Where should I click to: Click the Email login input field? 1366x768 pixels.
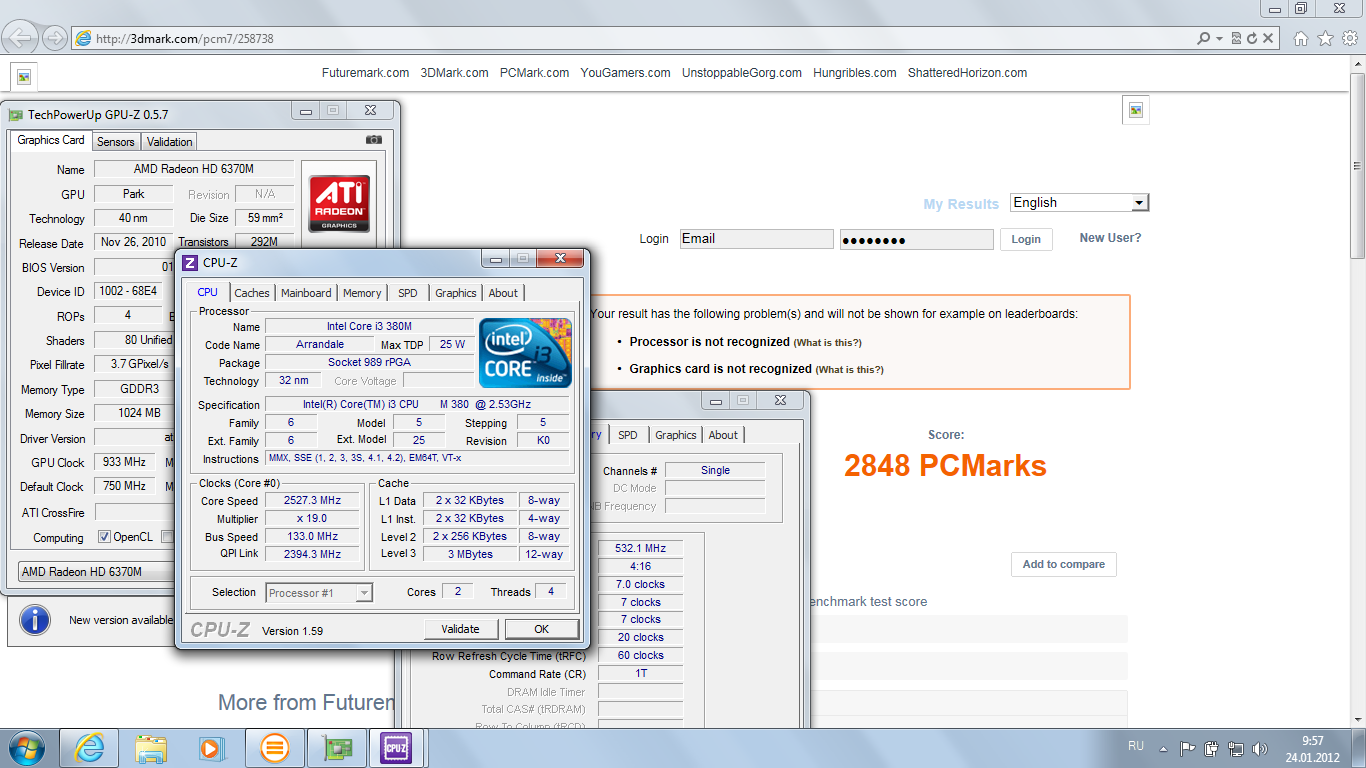tap(756, 239)
